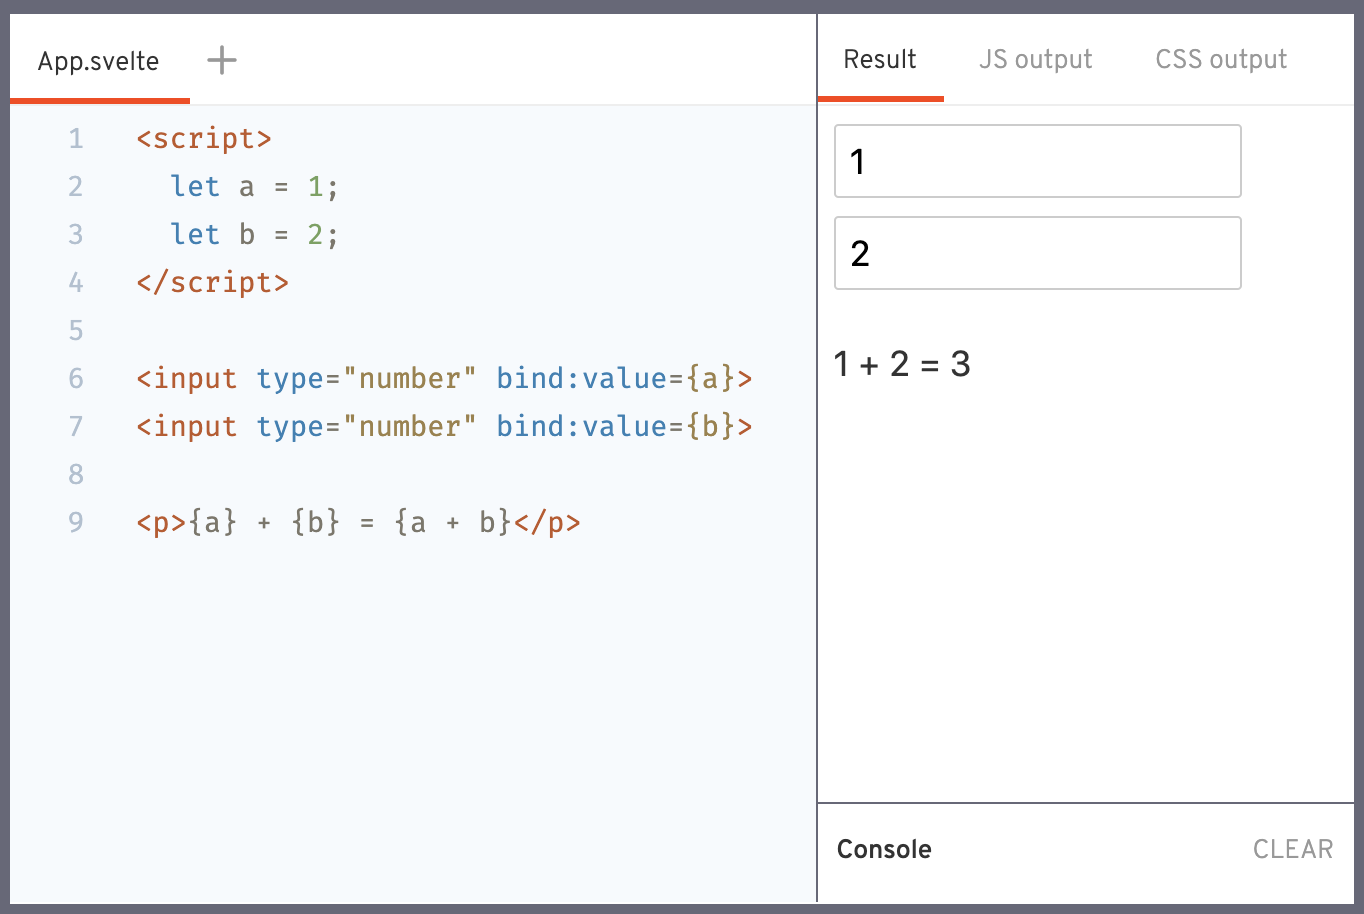Select the result text 1 + 2 = 3
The height and width of the screenshot is (914, 1364).
(902, 364)
